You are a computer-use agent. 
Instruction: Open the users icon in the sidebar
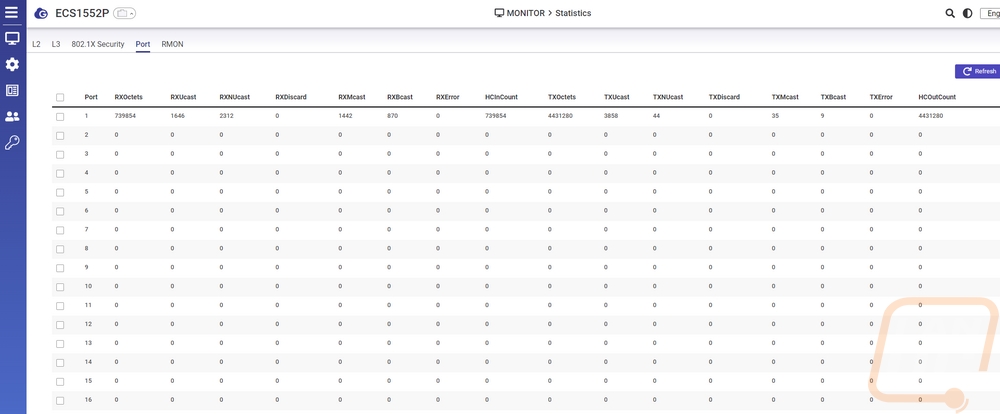(12, 117)
